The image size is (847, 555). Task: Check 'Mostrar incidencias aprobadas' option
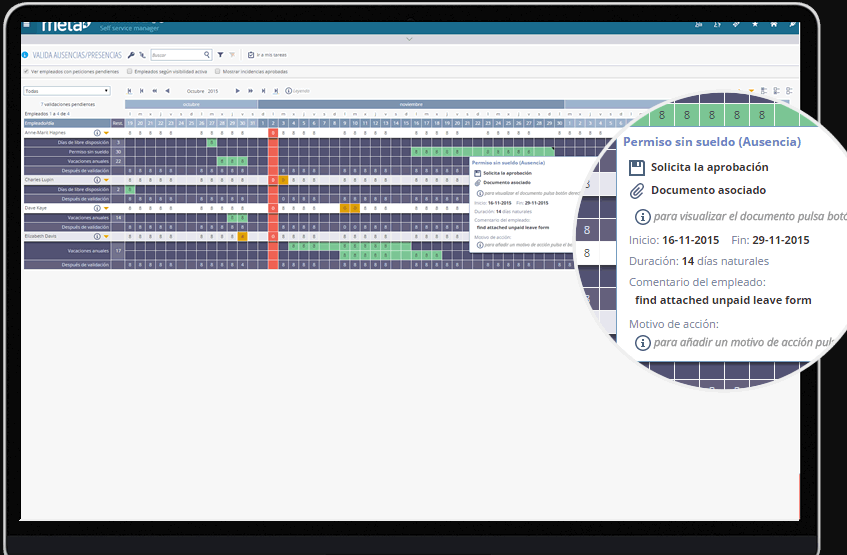218,72
